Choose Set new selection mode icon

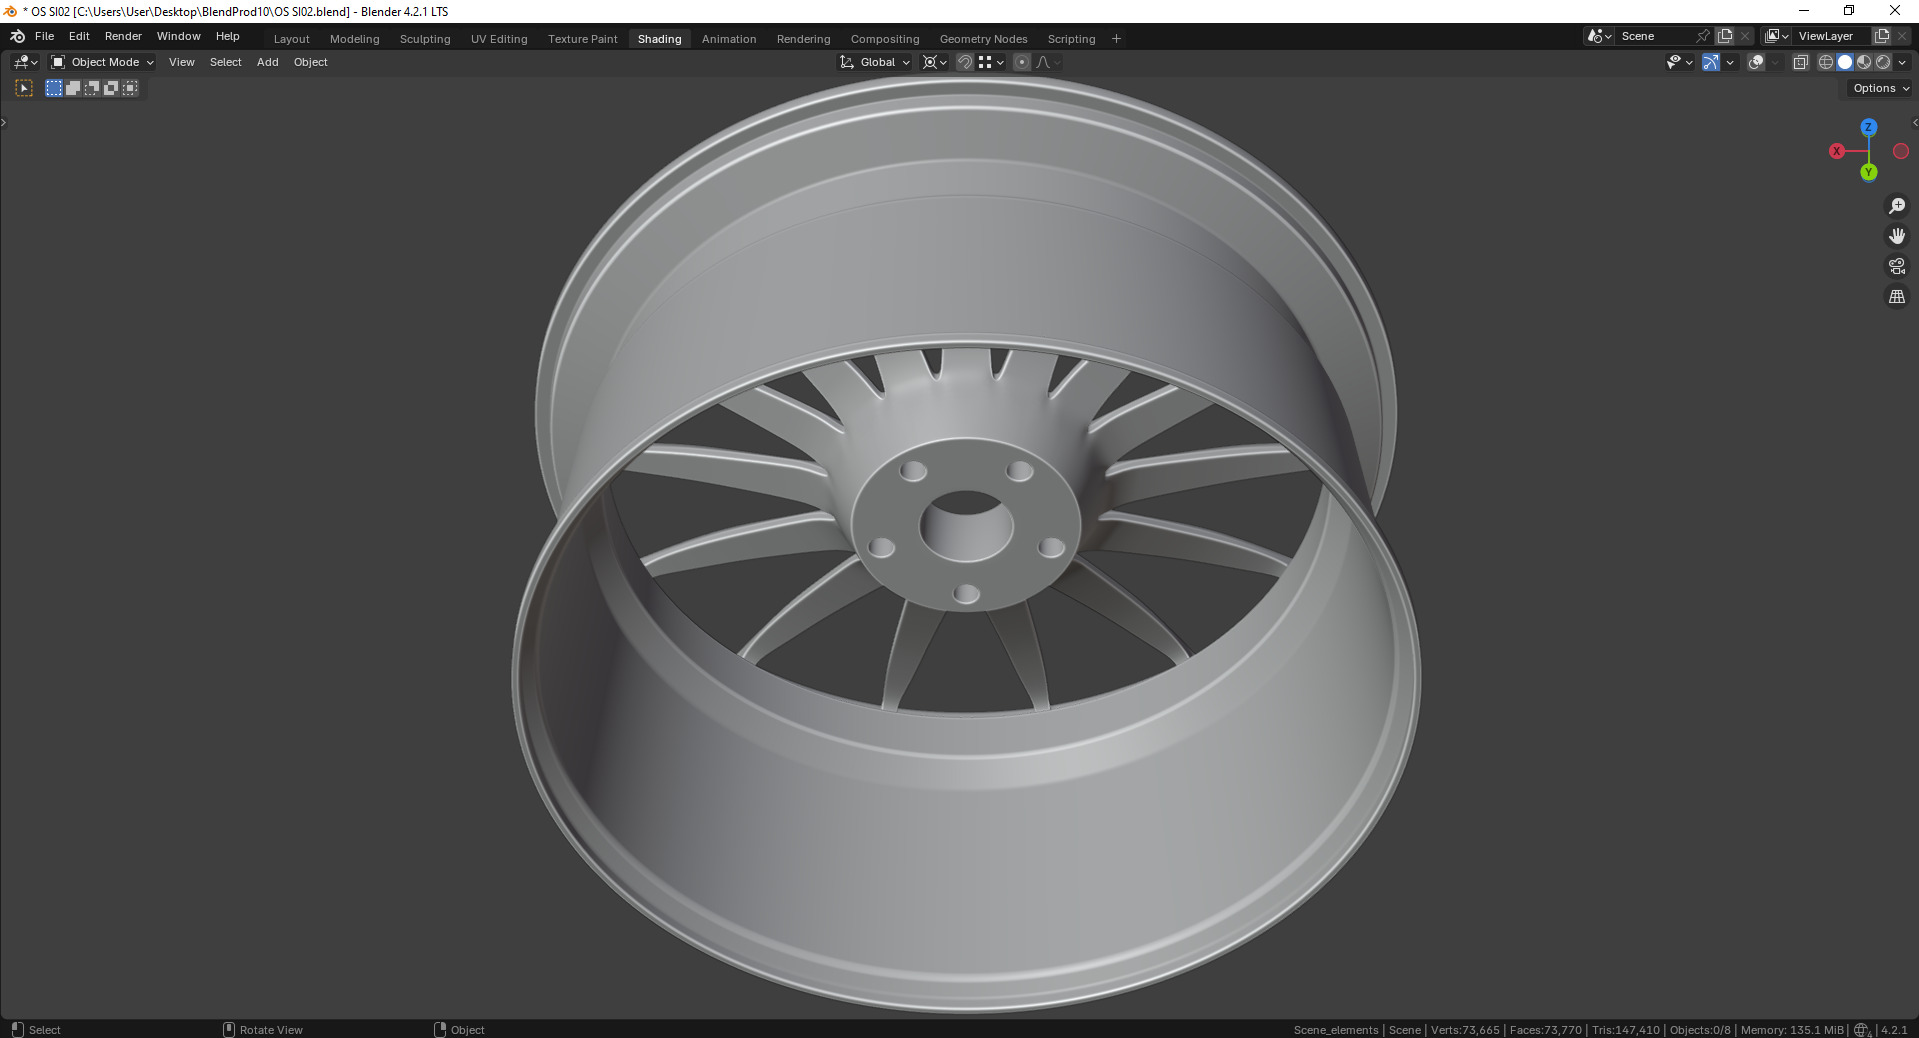(x=54, y=88)
